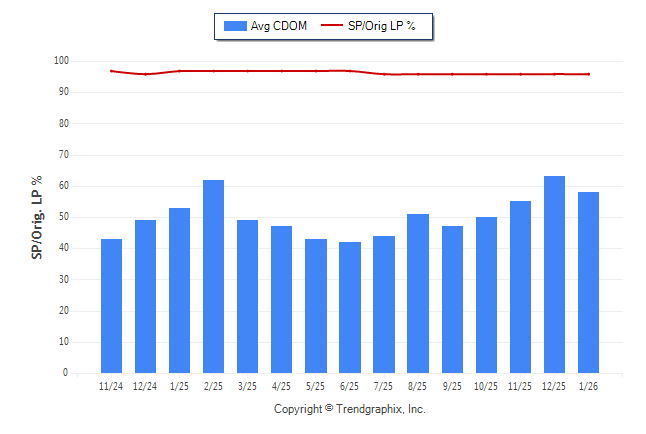
Task: Click the 9/25 x-axis date label
Action: (x=452, y=385)
